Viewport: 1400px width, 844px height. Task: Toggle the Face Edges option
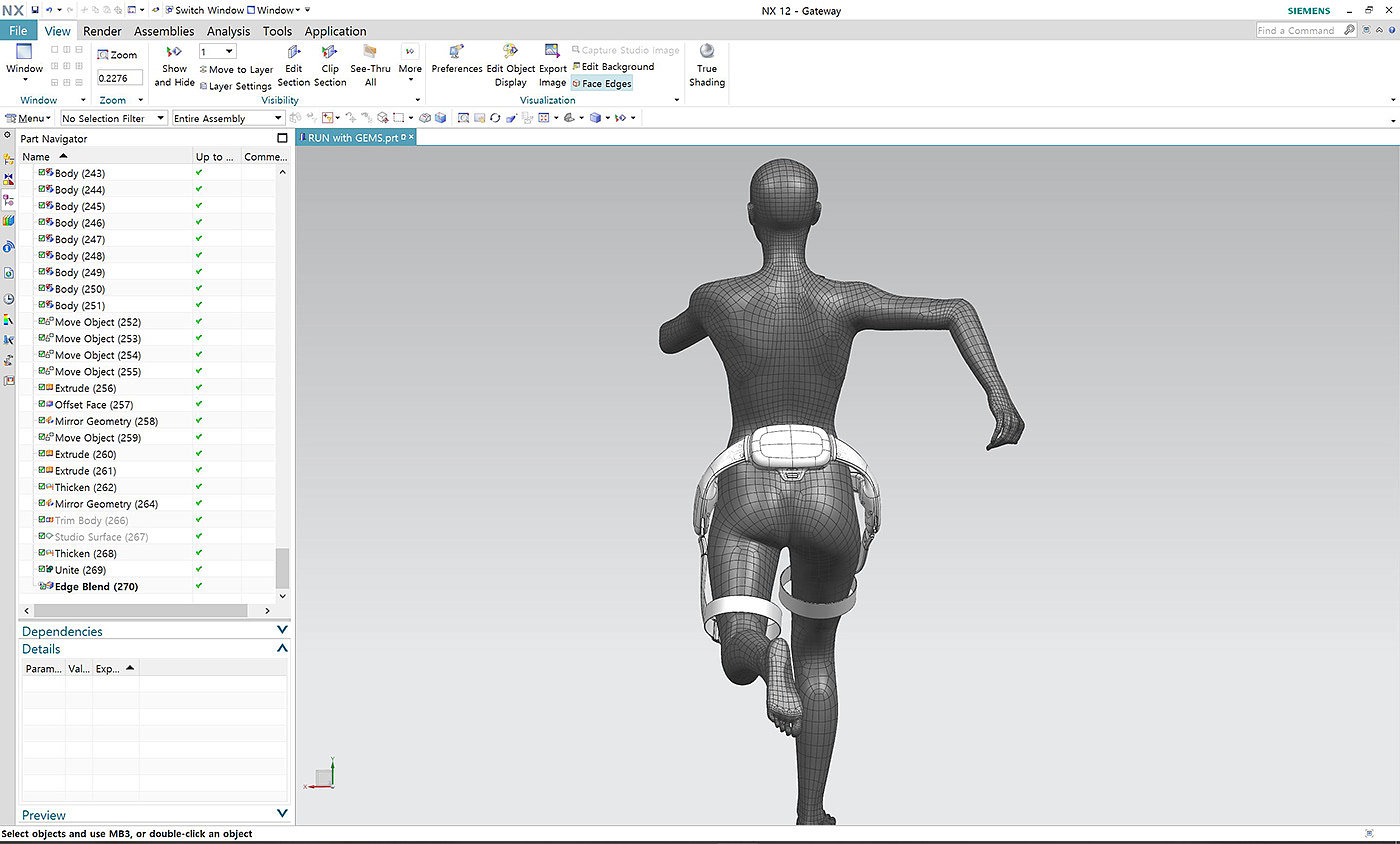[601, 84]
